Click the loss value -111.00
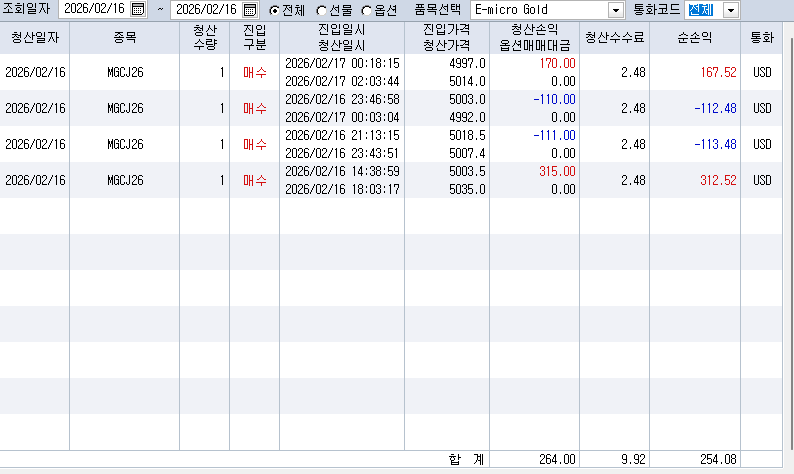The width and height of the screenshot is (794, 474). tap(554, 135)
